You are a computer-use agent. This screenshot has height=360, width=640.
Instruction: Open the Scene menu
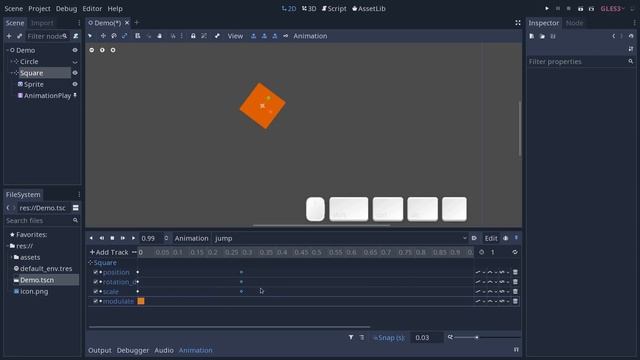[13, 9]
